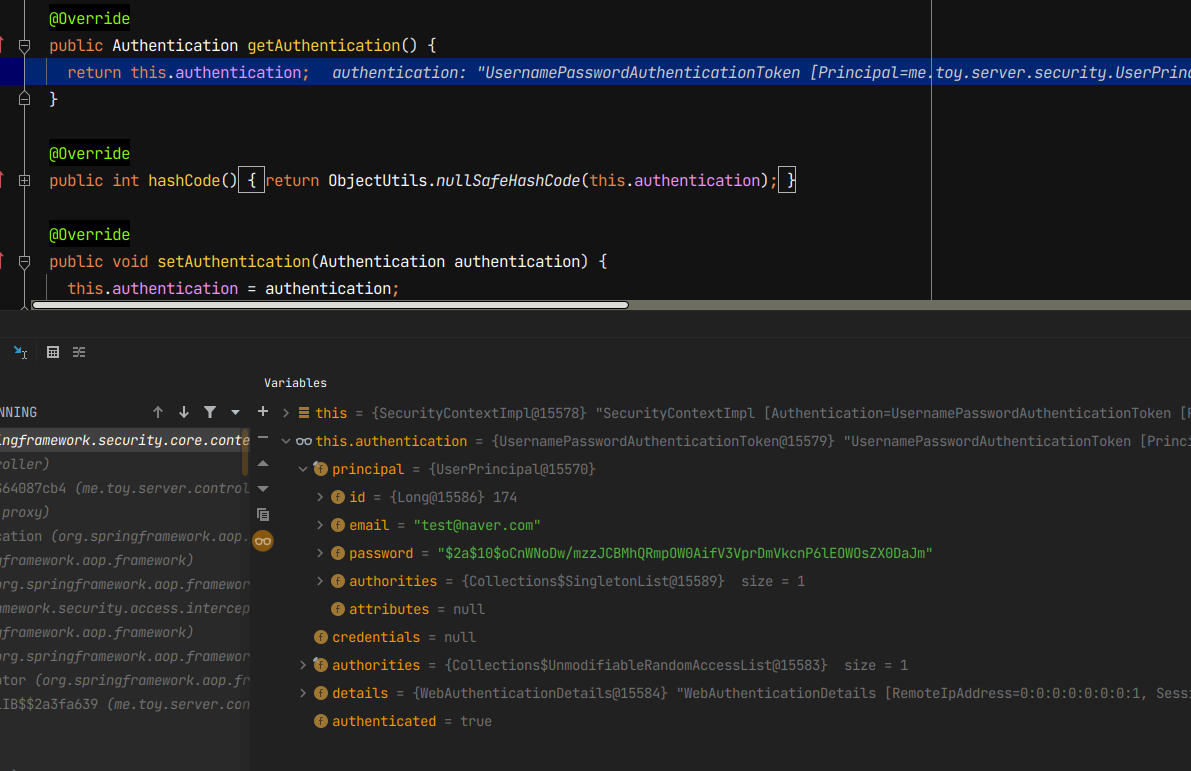Select the credentials = null row

point(394,637)
